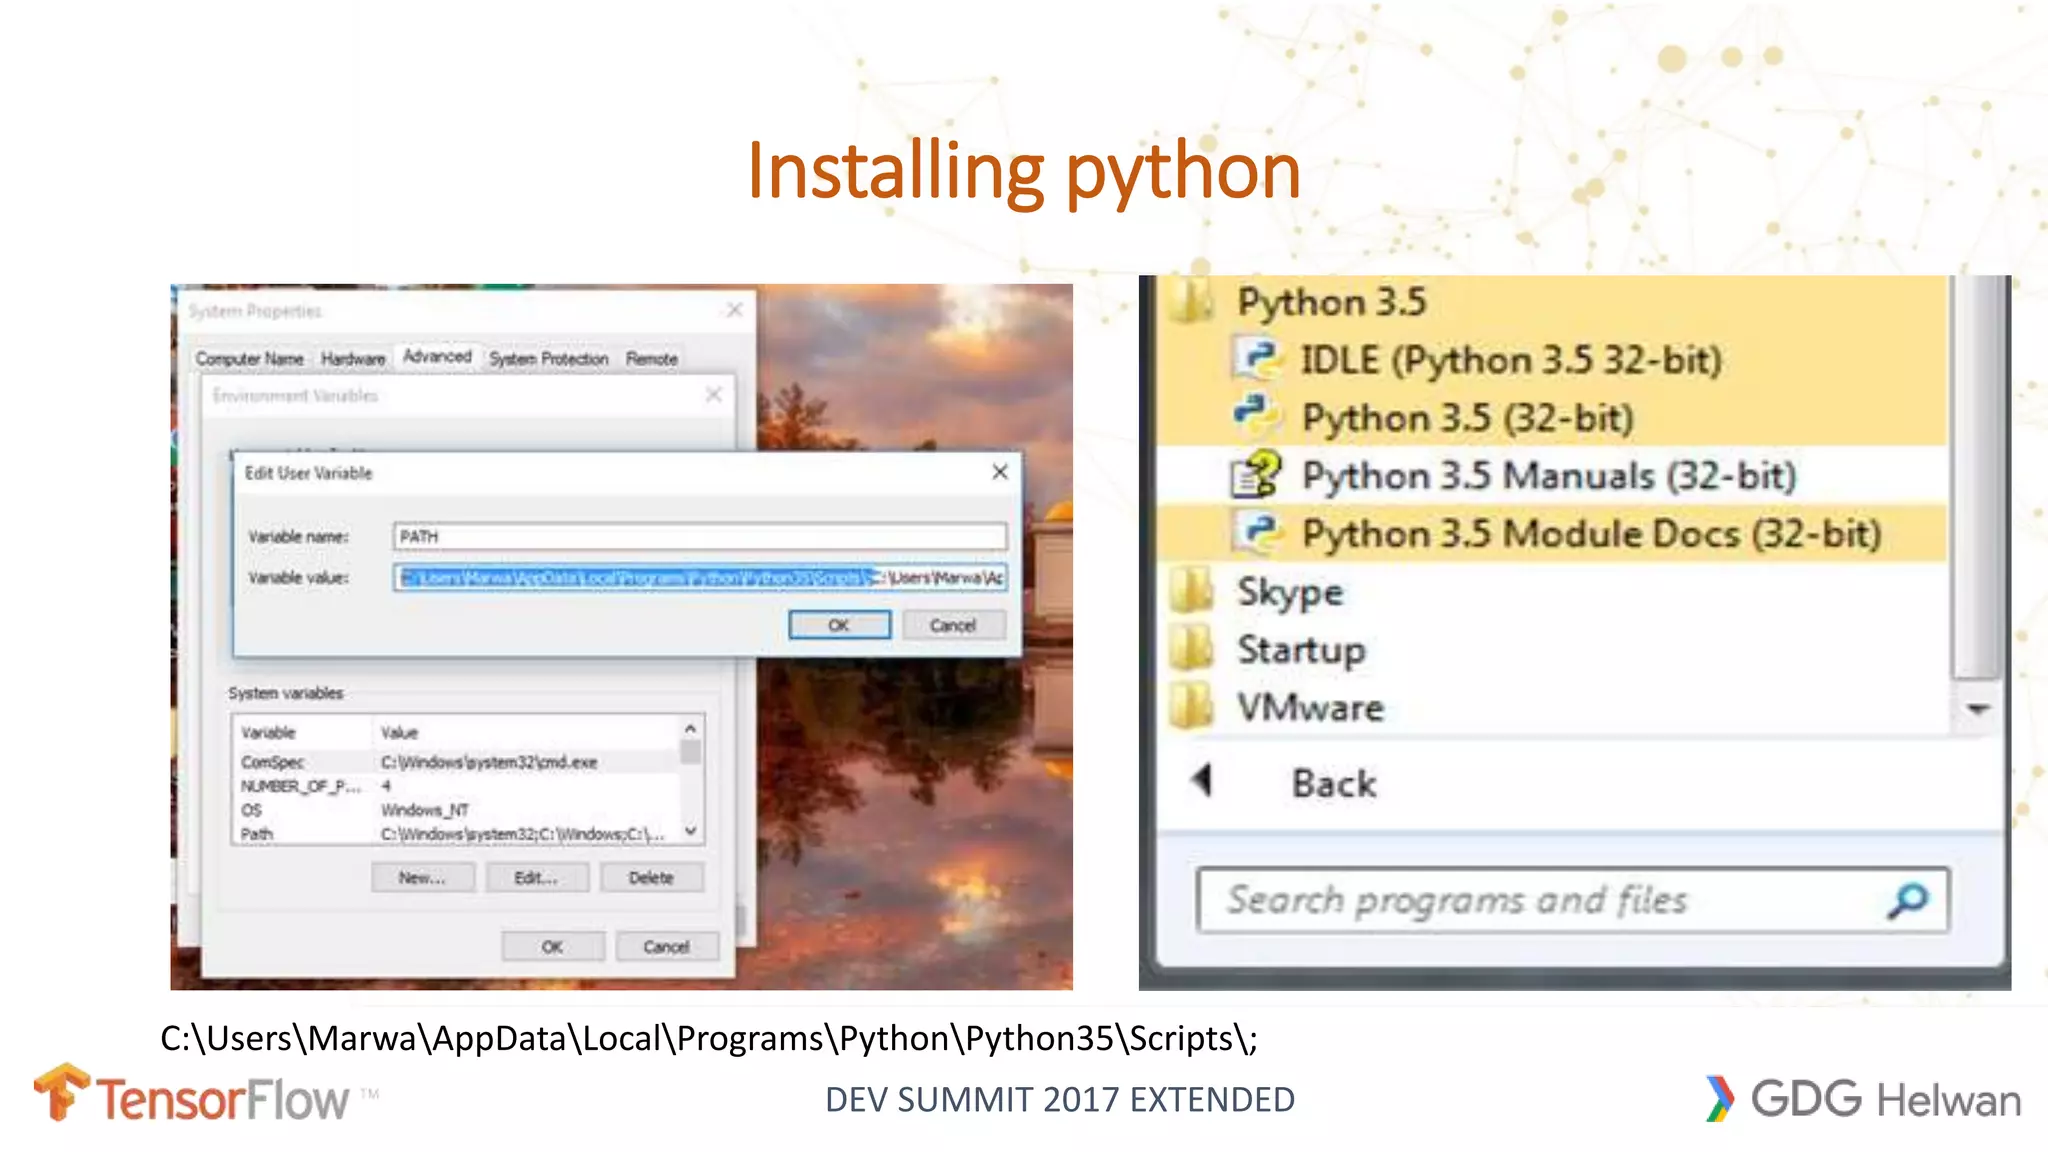Click Python 3.5 Manuals (32-bit) label
Screen dimensions: 2048x1152
coord(1549,476)
